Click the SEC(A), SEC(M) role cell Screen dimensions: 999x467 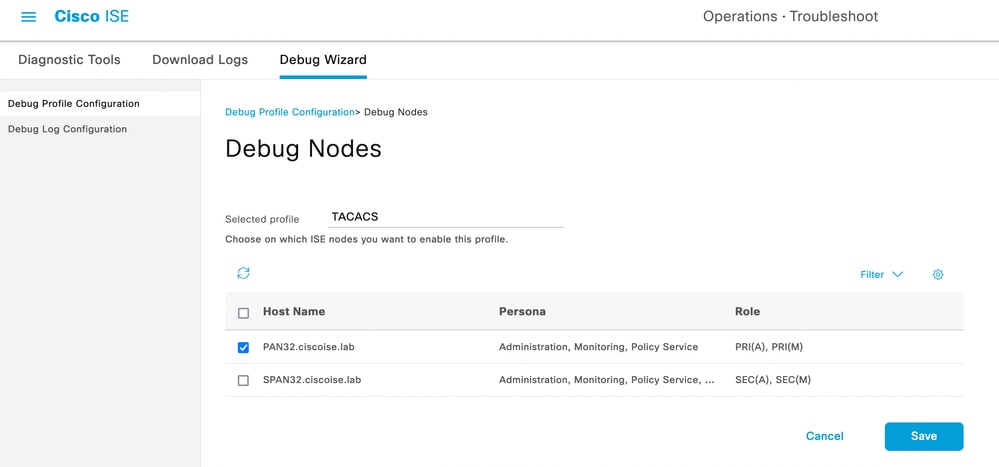pos(773,380)
